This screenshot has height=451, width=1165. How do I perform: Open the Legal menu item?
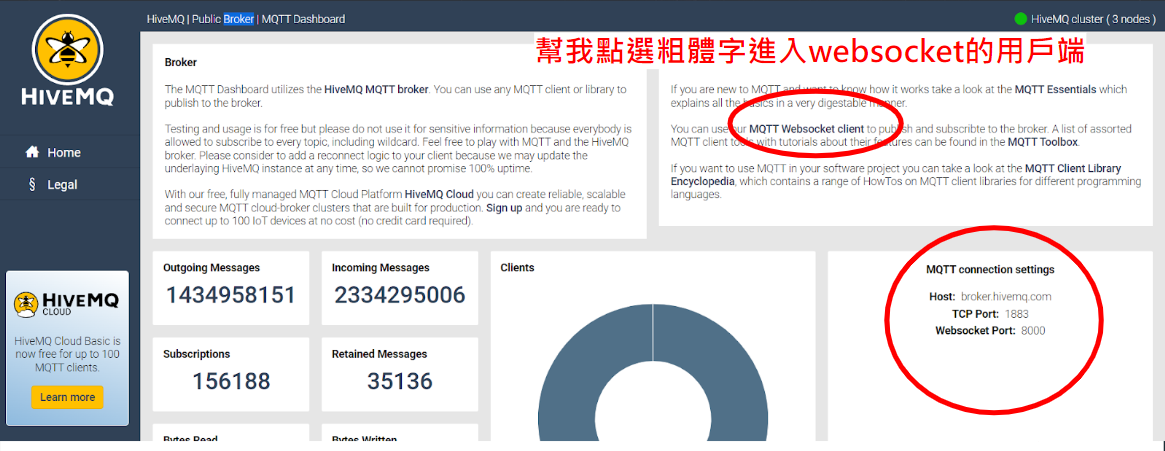pos(62,185)
